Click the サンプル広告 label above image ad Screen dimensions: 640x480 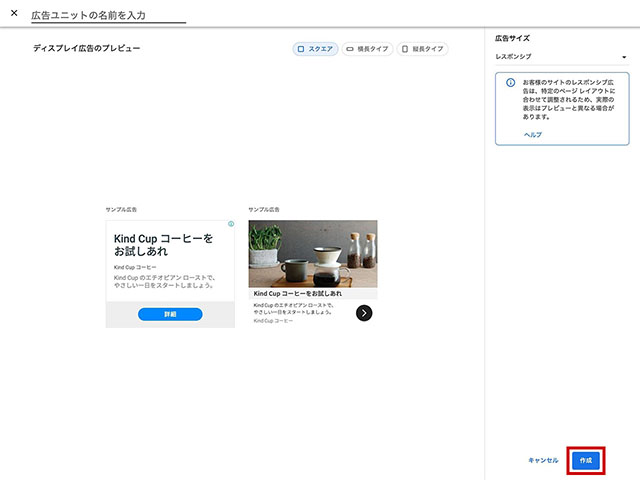(264, 209)
